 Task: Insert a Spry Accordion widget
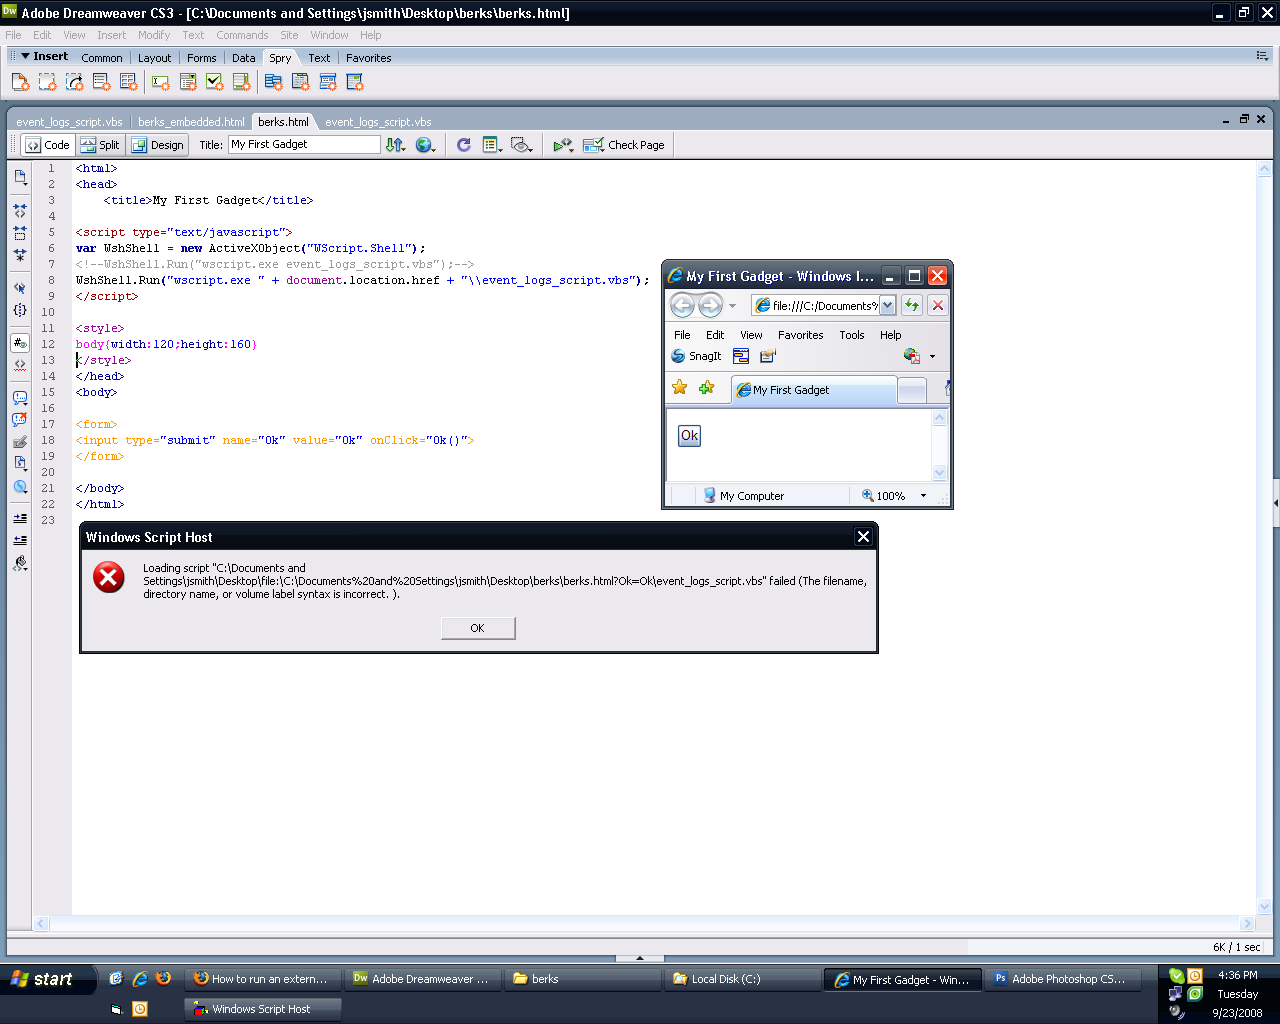pyautogui.click(x=325, y=82)
